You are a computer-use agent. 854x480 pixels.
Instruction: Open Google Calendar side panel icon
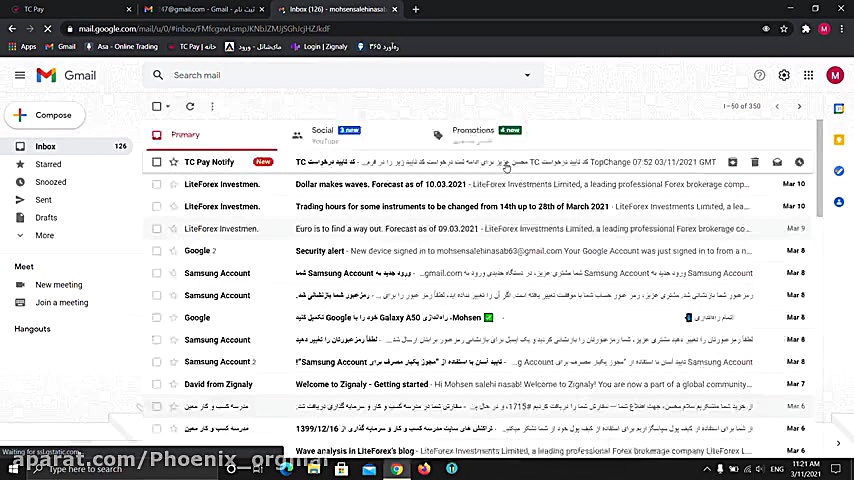(839, 109)
